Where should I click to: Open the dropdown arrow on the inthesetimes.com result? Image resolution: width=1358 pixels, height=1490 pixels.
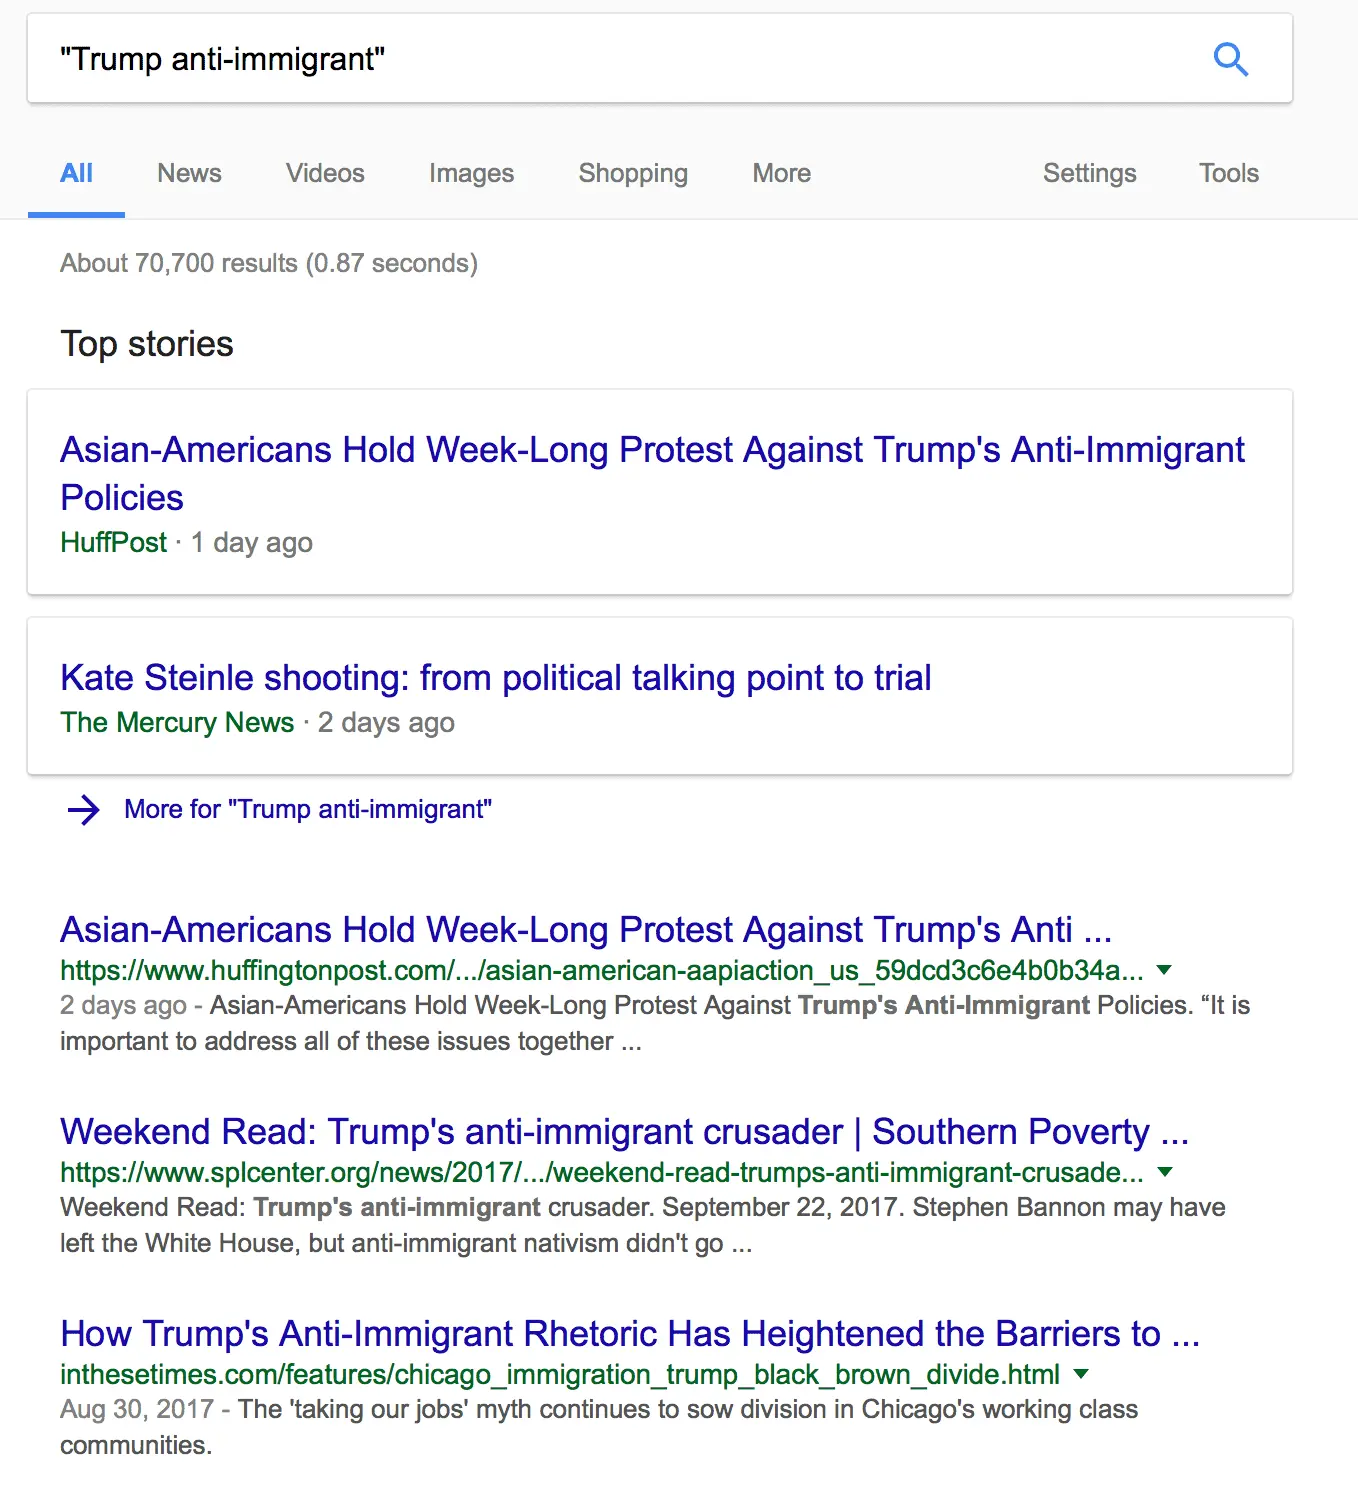point(1080,1374)
